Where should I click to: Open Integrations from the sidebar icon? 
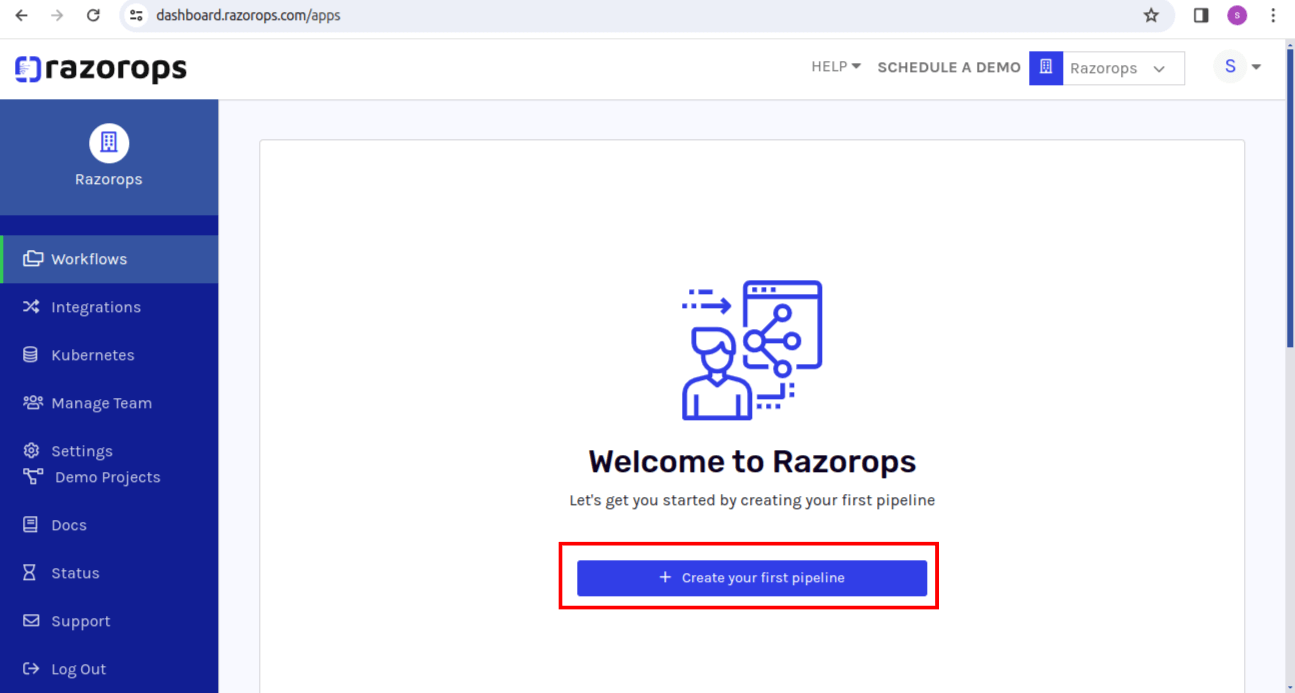point(32,307)
